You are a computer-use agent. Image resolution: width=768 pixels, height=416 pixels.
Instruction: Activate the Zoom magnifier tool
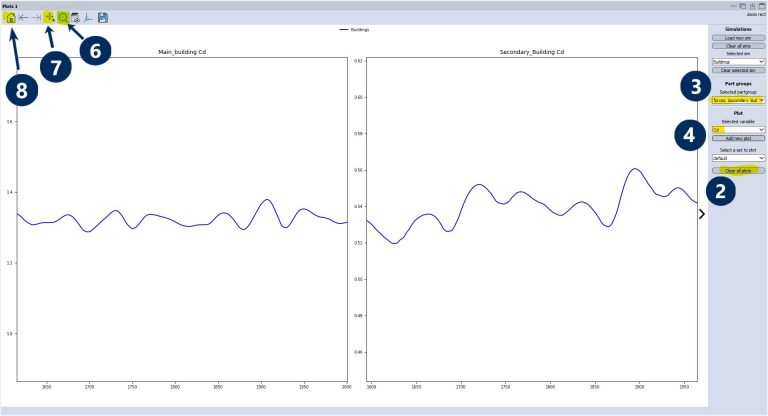coord(63,18)
